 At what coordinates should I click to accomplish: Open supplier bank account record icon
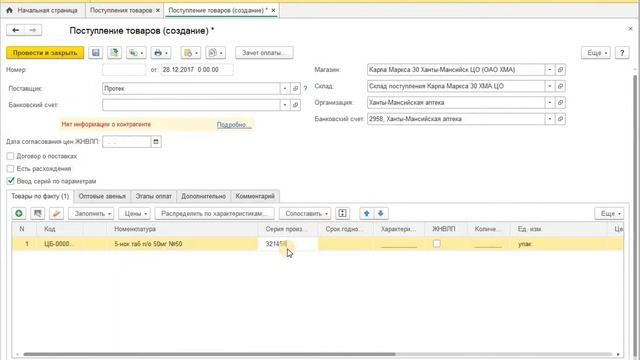tap(296, 105)
